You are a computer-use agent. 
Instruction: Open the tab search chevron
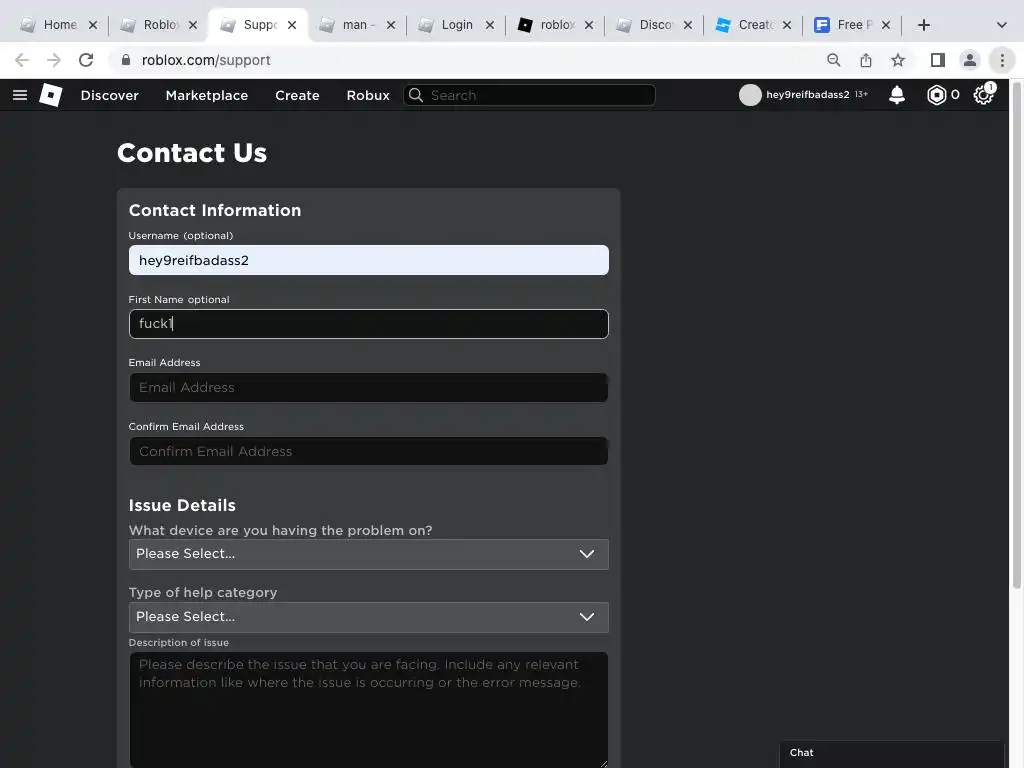(1001, 25)
